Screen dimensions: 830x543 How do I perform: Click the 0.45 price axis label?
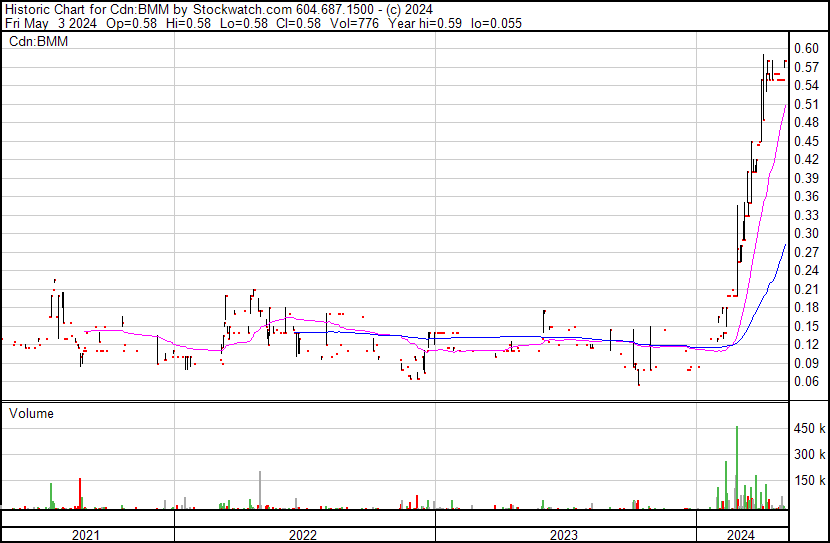click(x=807, y=141)
